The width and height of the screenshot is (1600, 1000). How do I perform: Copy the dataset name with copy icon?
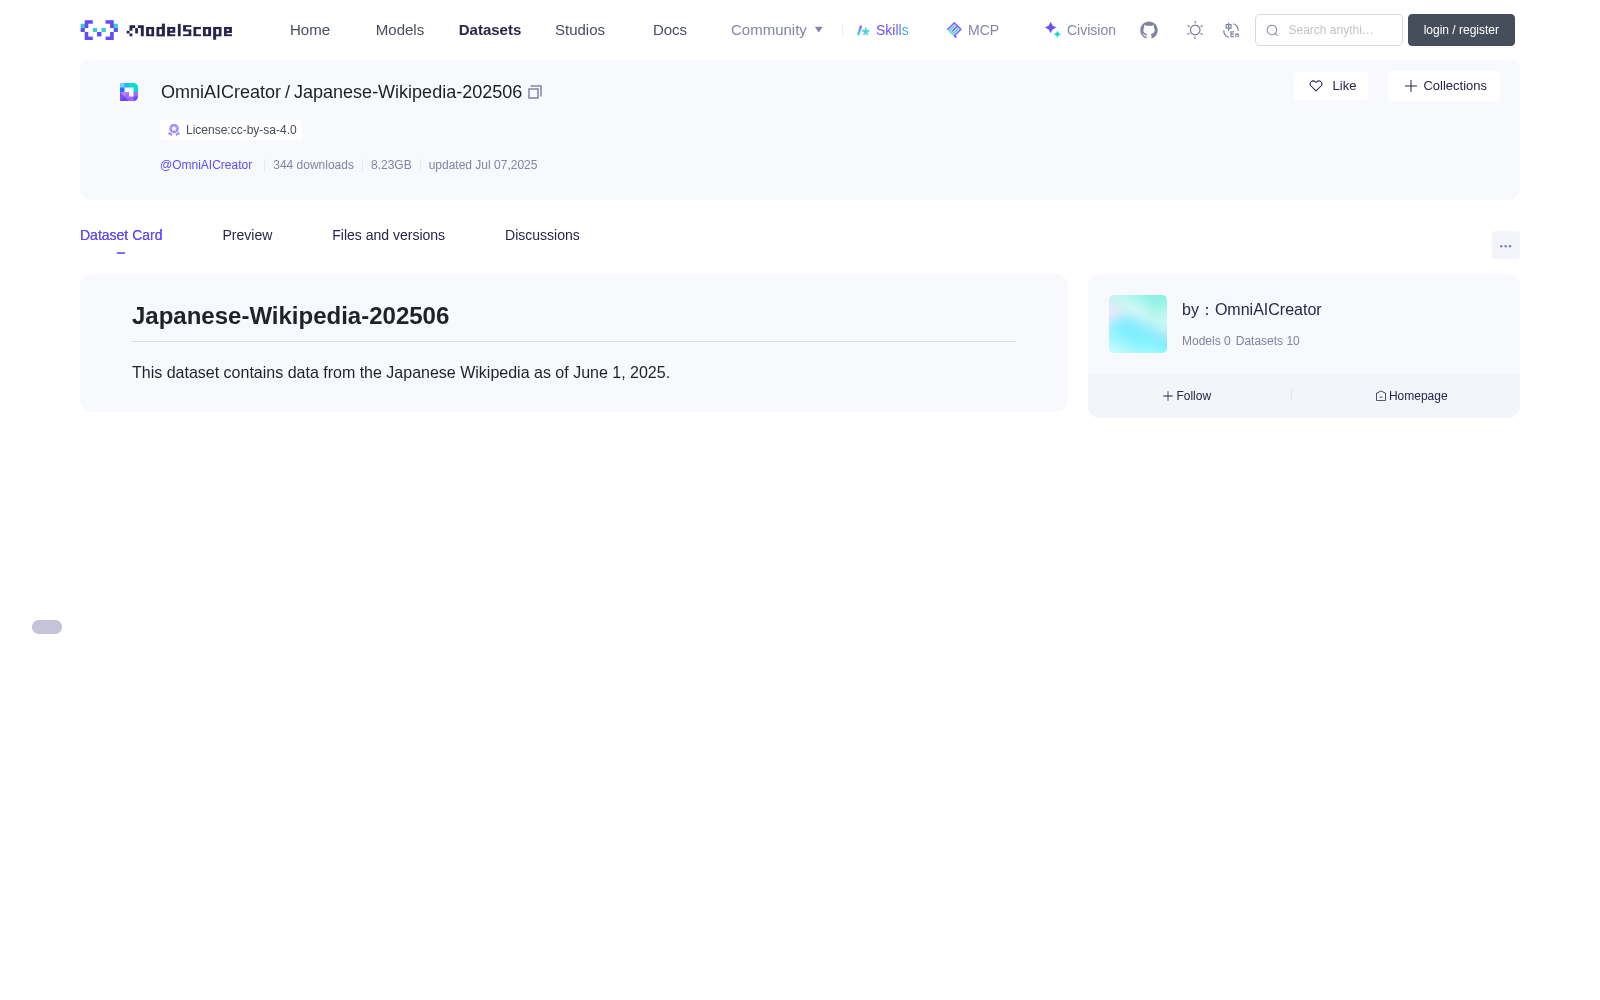[535, 92]
